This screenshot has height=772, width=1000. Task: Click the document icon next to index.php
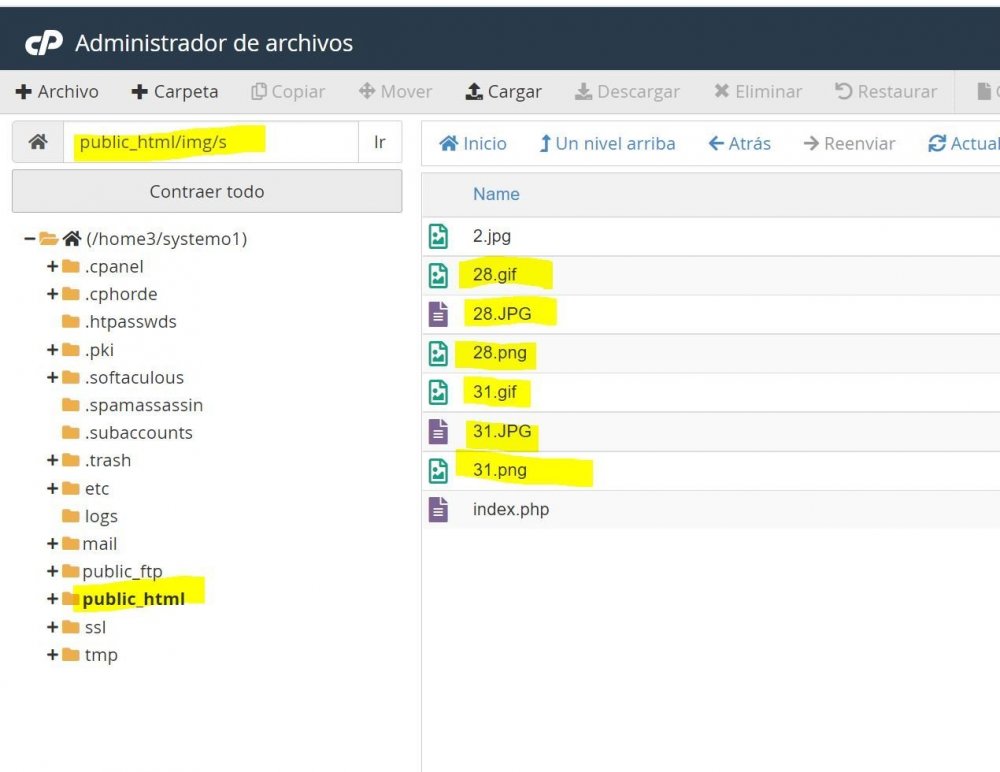[x=438, y=509]
